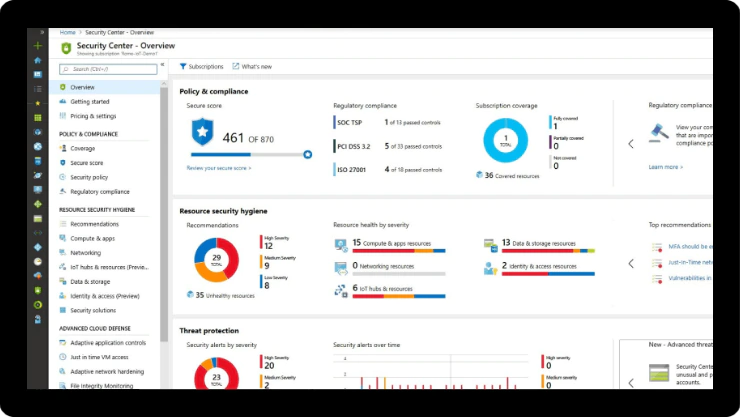Click the secure score progress bar star marker
Viewport: 740px width, 417px height.
[308, 154]
